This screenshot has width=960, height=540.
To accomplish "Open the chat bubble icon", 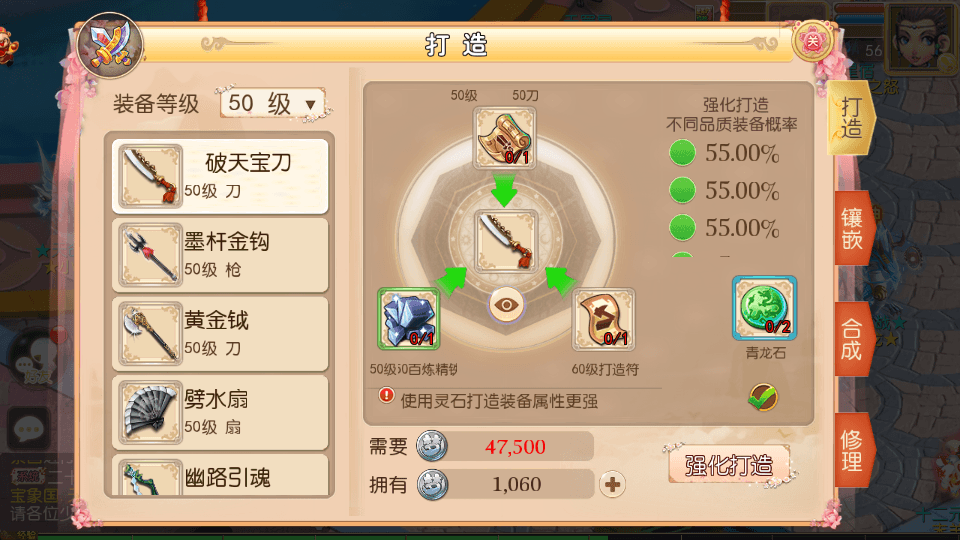I will [28, 429].
